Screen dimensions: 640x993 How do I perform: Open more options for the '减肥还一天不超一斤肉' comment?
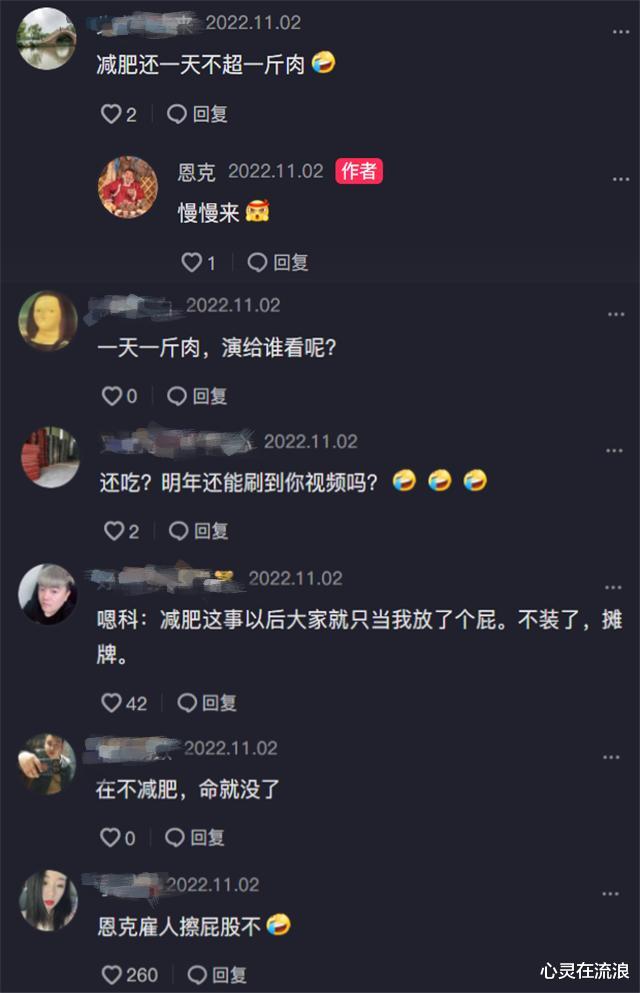(x=620, y=32)
